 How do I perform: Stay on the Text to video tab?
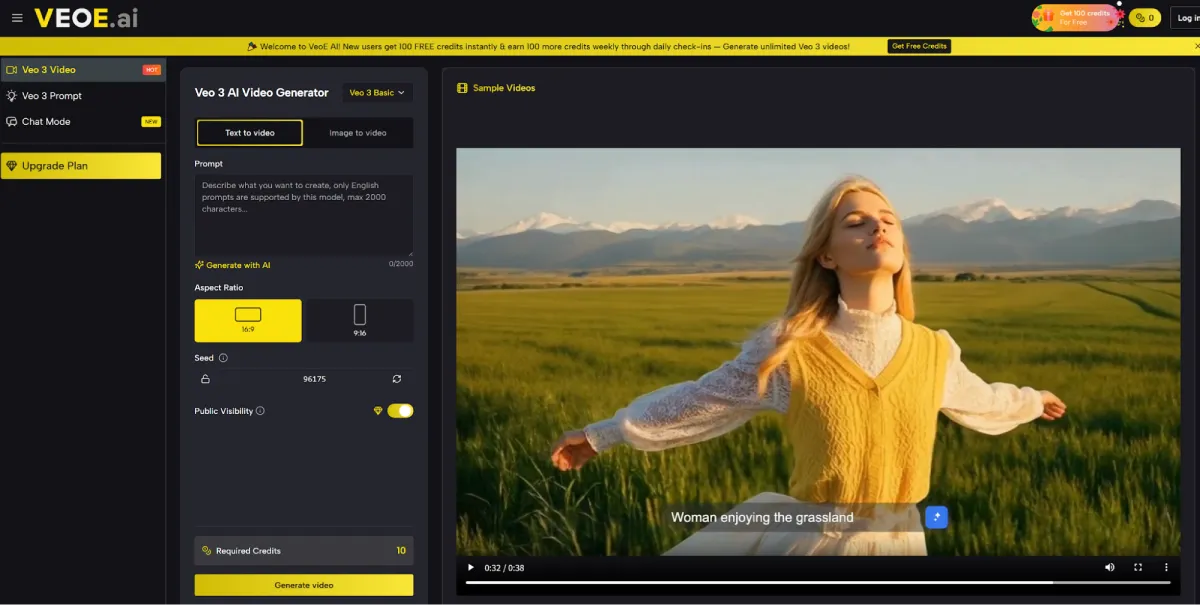(x=249, y=132)
